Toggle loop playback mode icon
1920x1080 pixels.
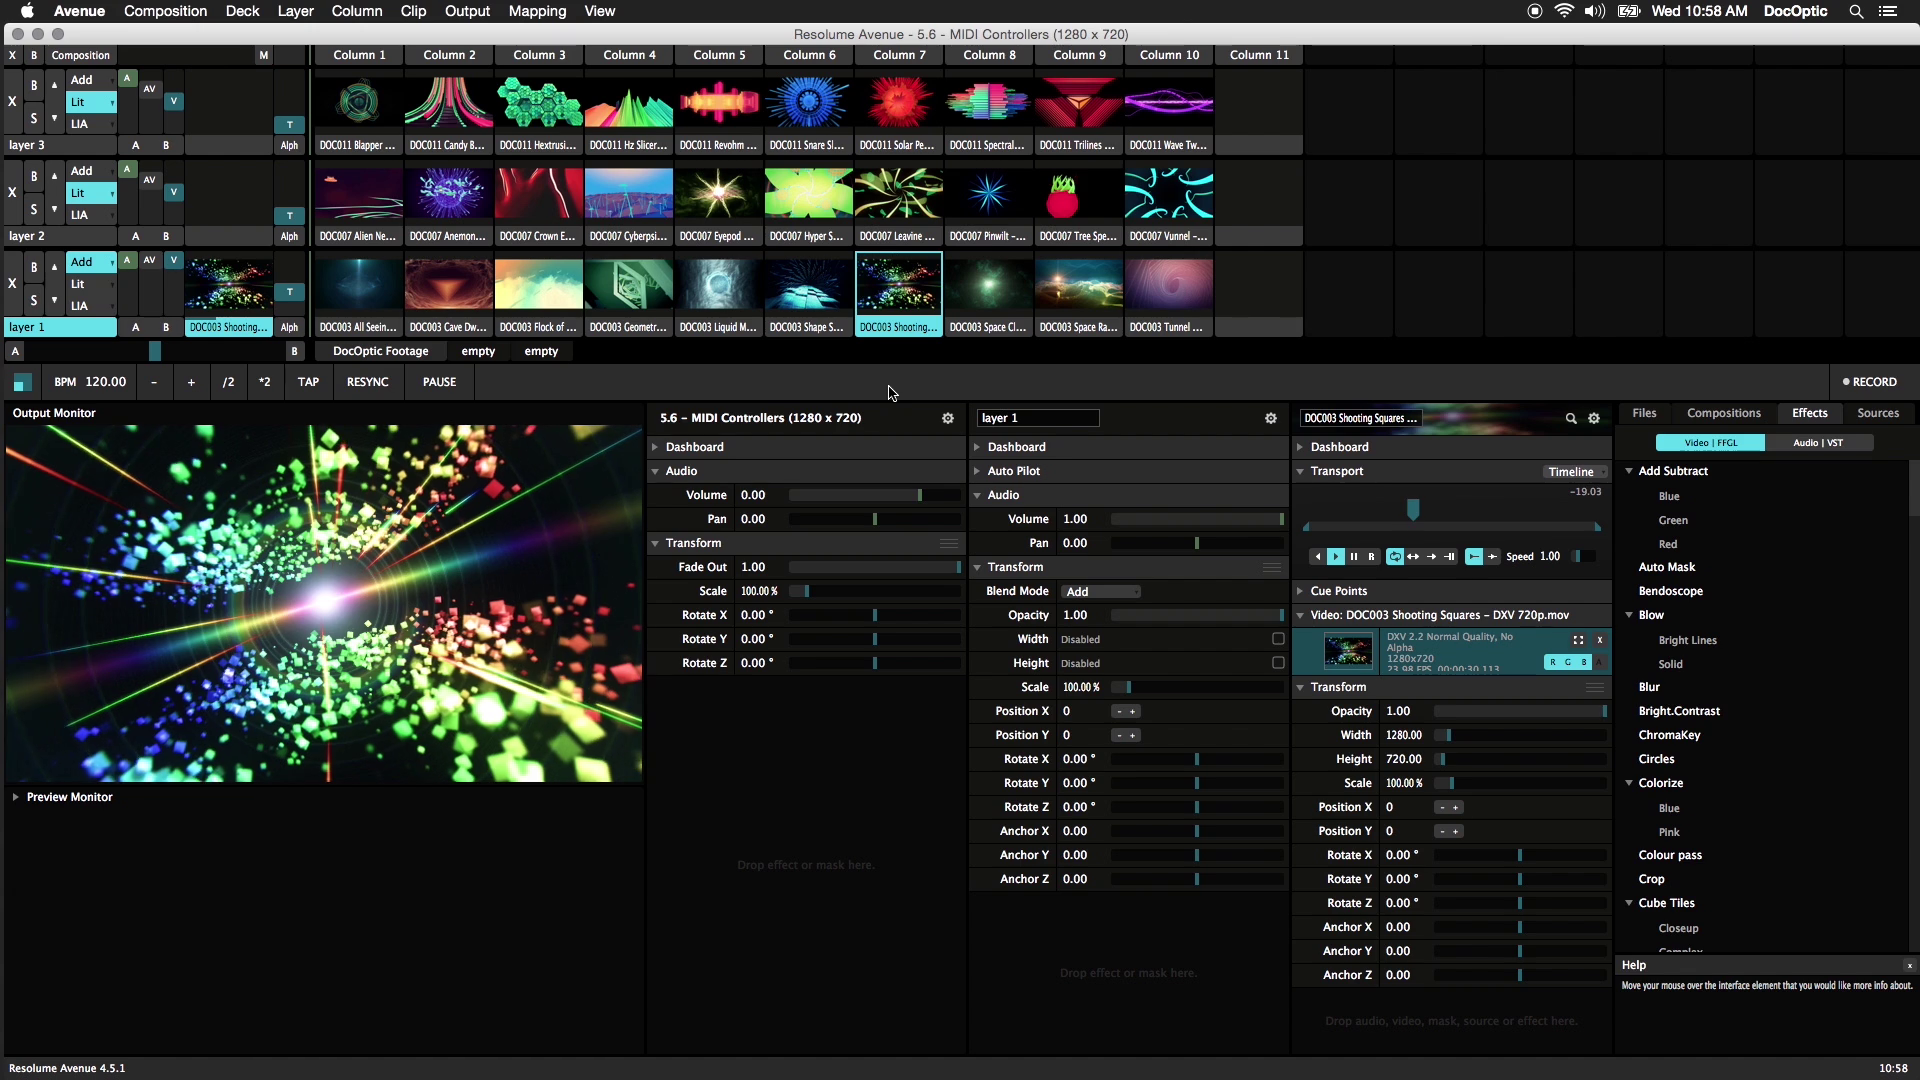pos(1395,556)
